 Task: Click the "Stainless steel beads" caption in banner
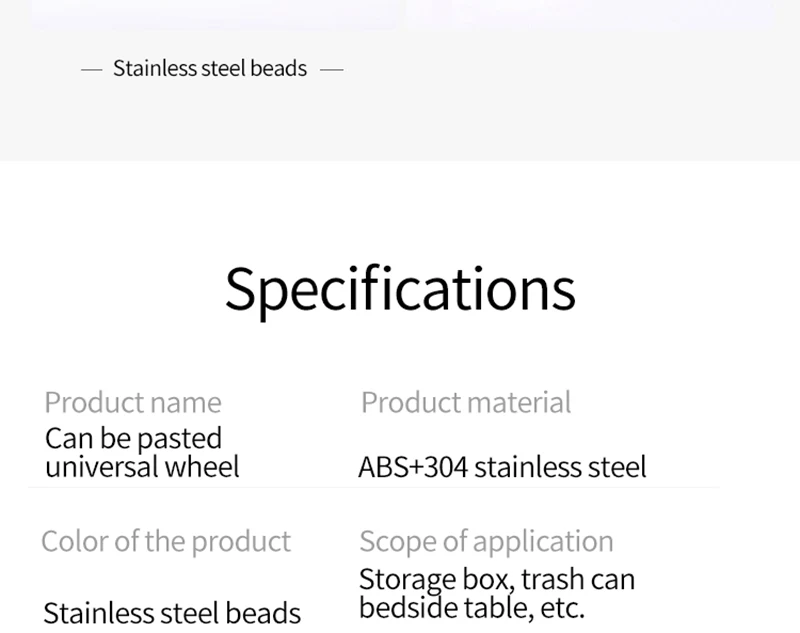pos(210,69)
